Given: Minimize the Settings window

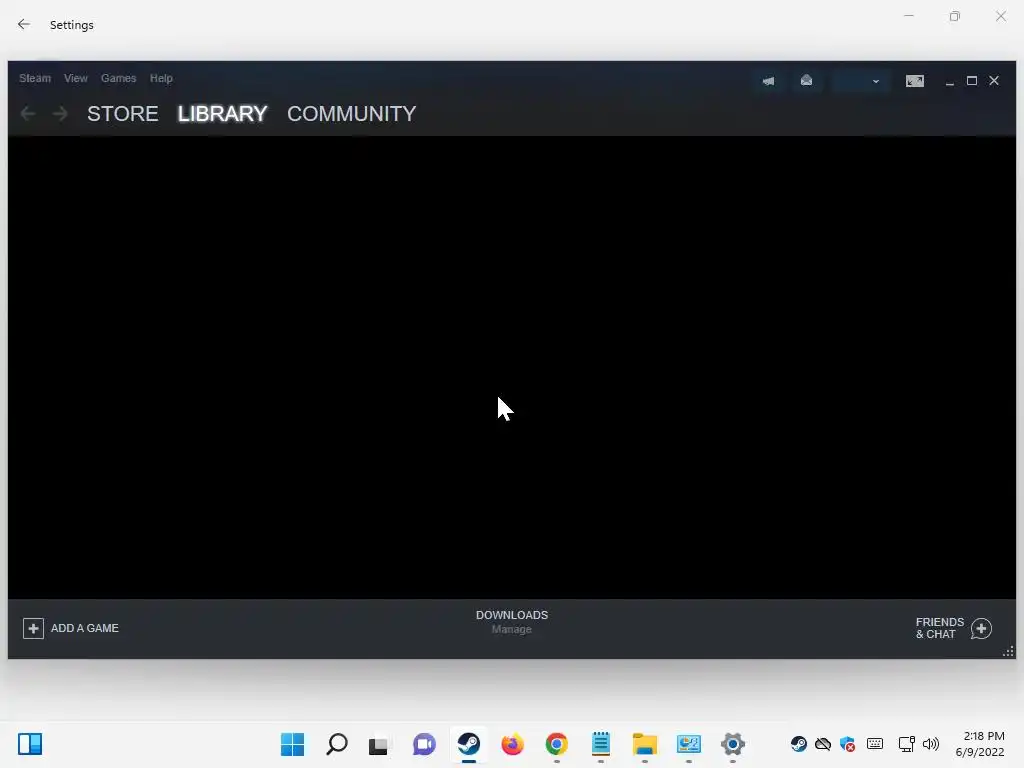Looking at the screenshot, I should (909, 16).
